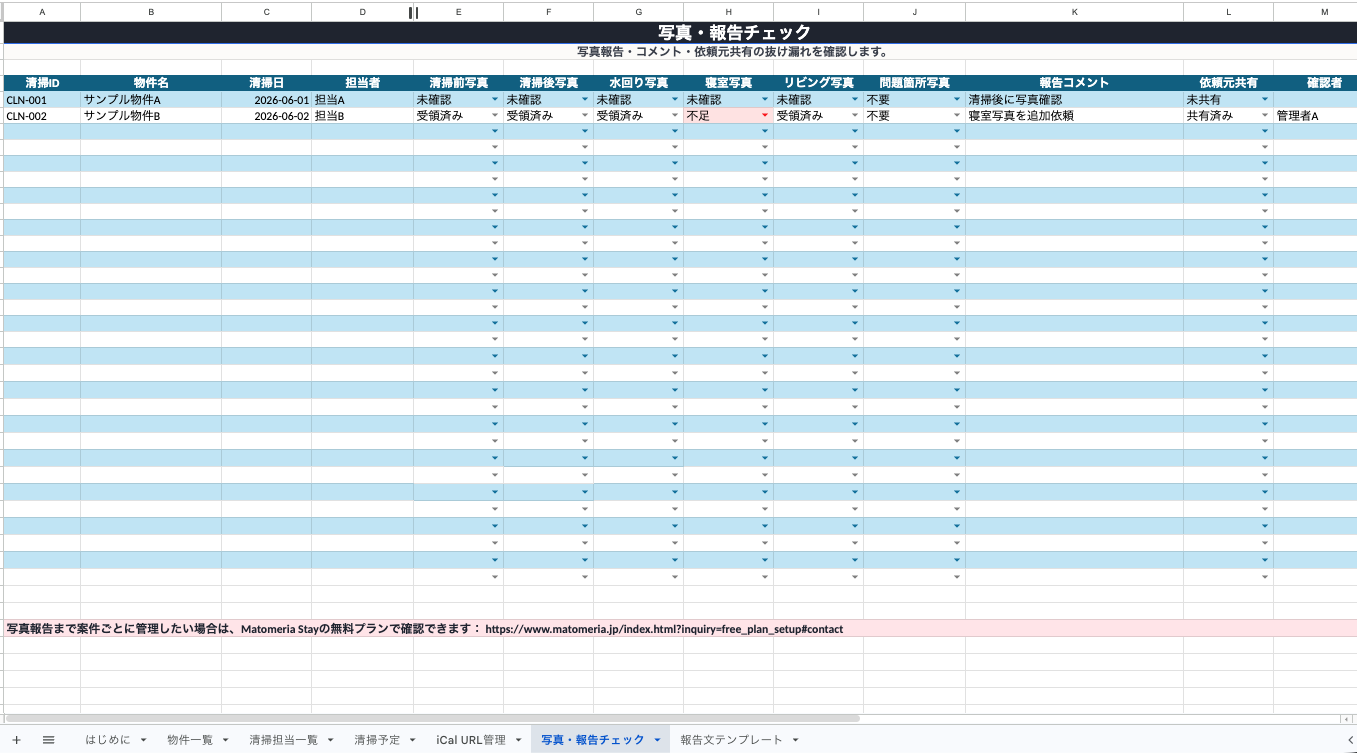Go to the 清掃担当一覧 sheet tab
This screenshot has width=1357, height=753.
[284, 740]
